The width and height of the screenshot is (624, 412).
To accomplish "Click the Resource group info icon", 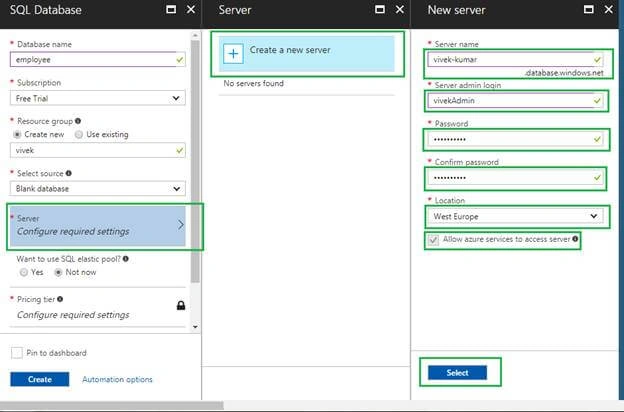I will click(x=78, y=121).
